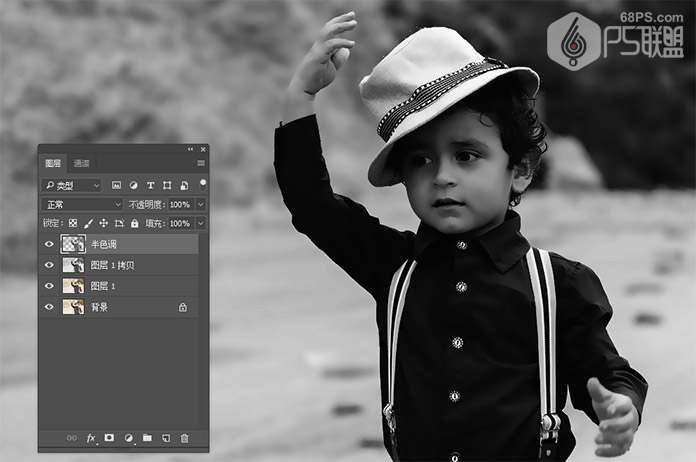Screen dimensions: 696x462
Task: Lock layer position move icon
Action: pos(103,223)
